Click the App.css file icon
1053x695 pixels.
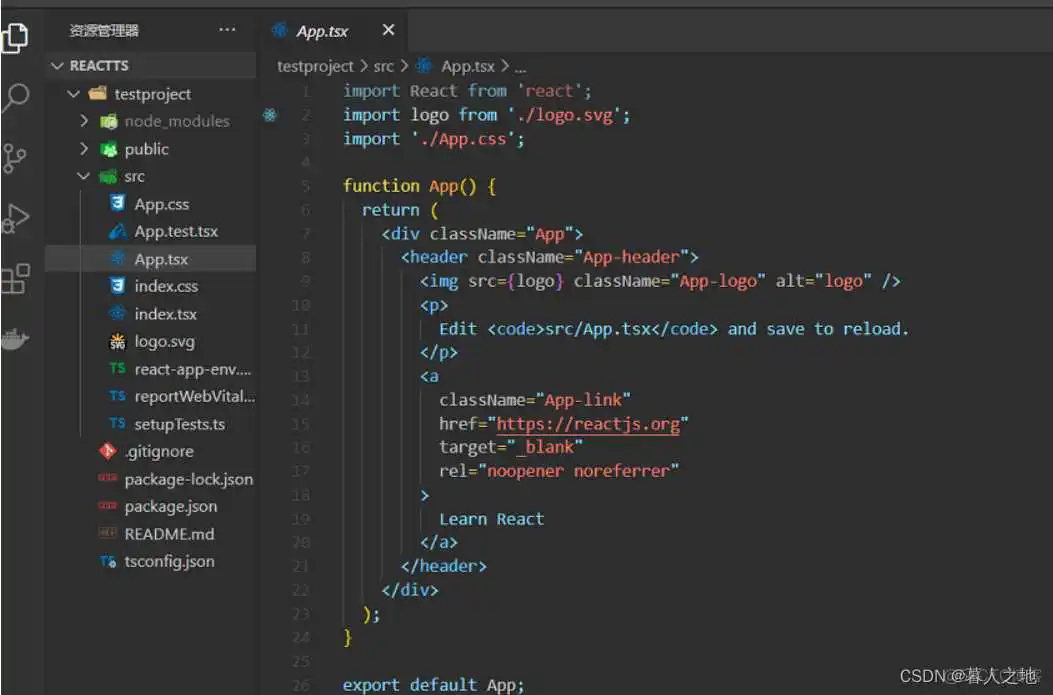(116, 203)
